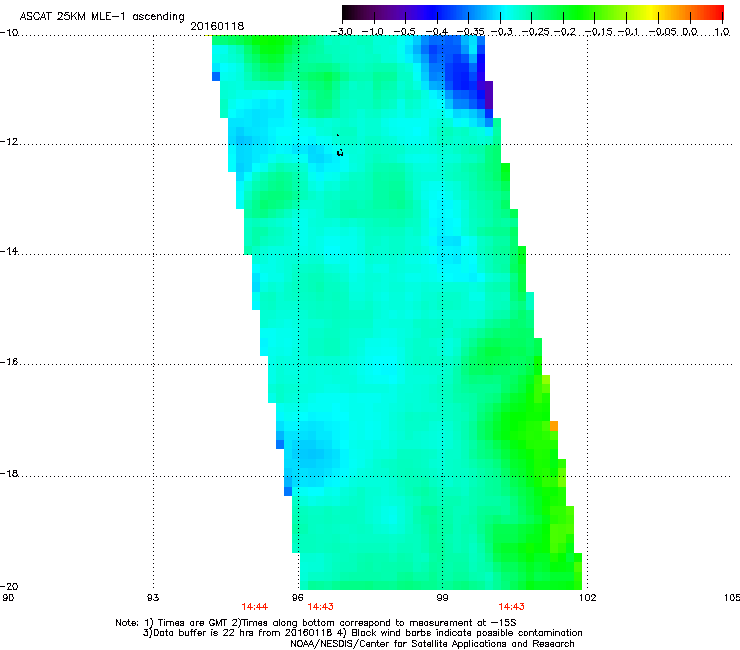
Task: Click the '-16' latitude axis label
Action: 9,362
